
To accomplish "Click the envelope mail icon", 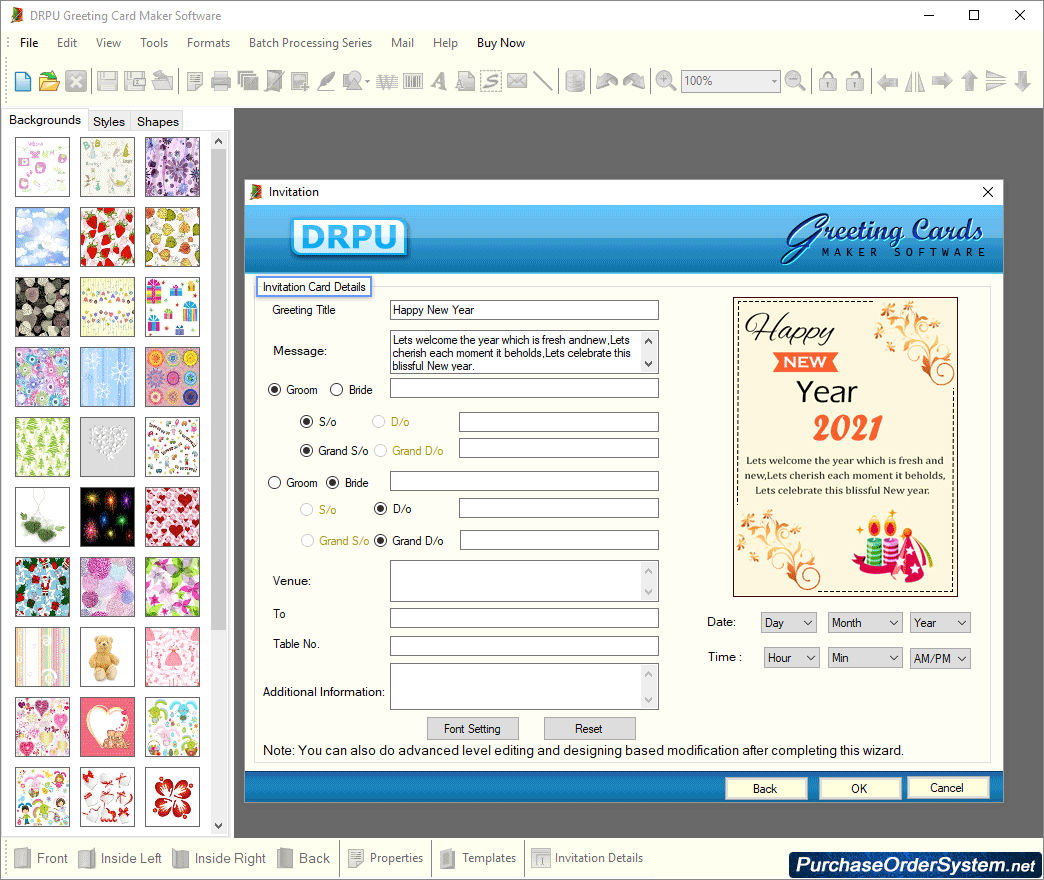I will (517, 81).
